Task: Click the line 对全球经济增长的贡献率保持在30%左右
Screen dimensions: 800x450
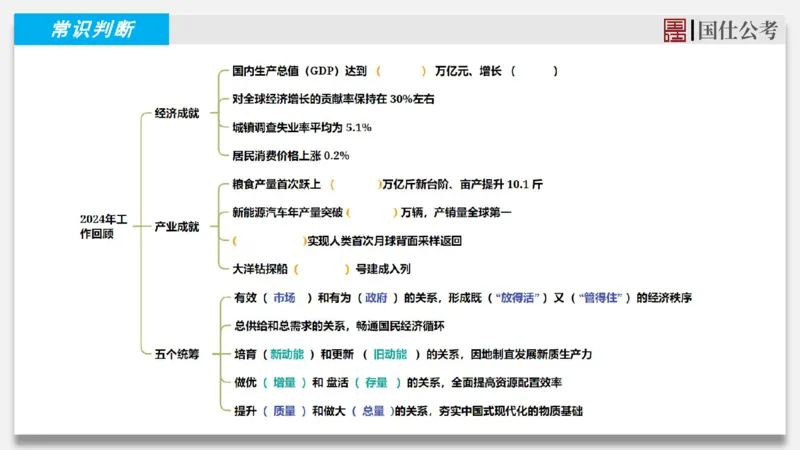Action: tap(333, 99)
